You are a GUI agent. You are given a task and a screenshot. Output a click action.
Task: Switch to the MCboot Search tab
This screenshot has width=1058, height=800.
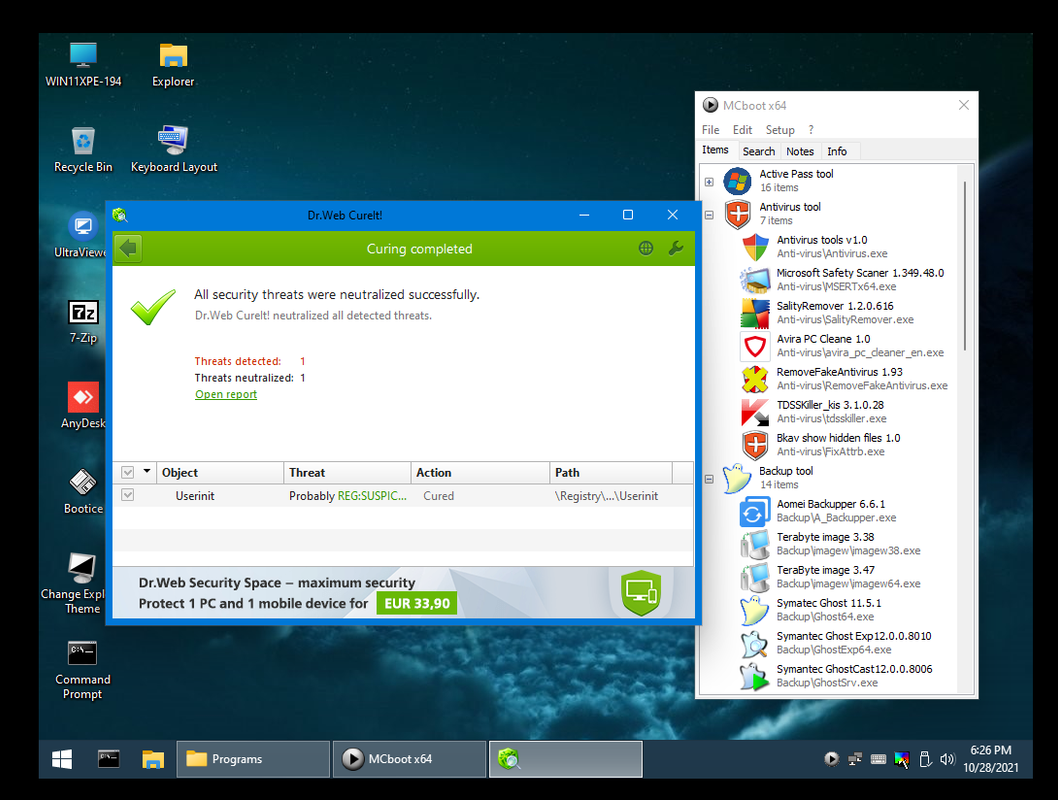click(758, 151)
